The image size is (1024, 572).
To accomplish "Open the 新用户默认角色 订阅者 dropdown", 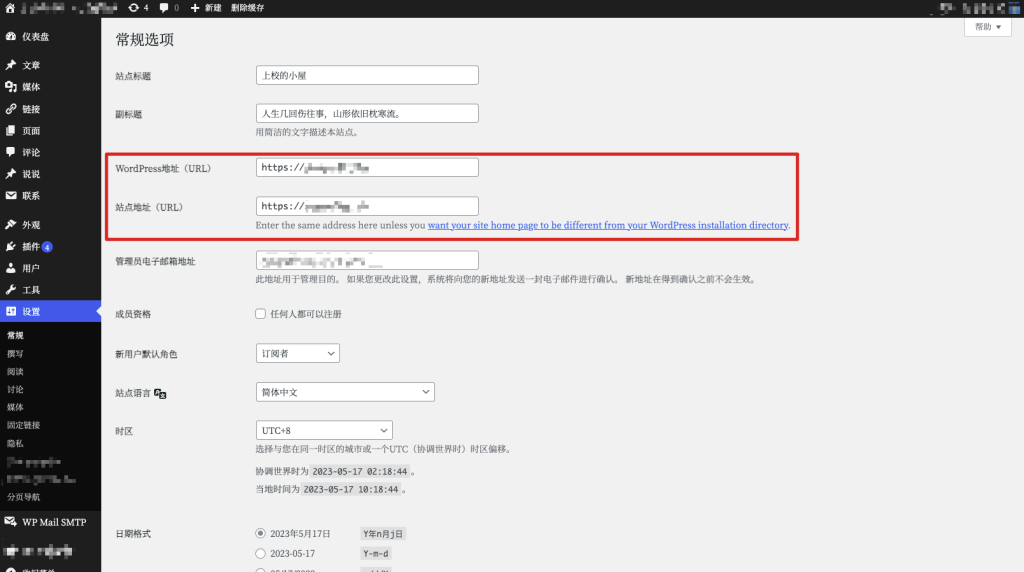I will (298, 353).
